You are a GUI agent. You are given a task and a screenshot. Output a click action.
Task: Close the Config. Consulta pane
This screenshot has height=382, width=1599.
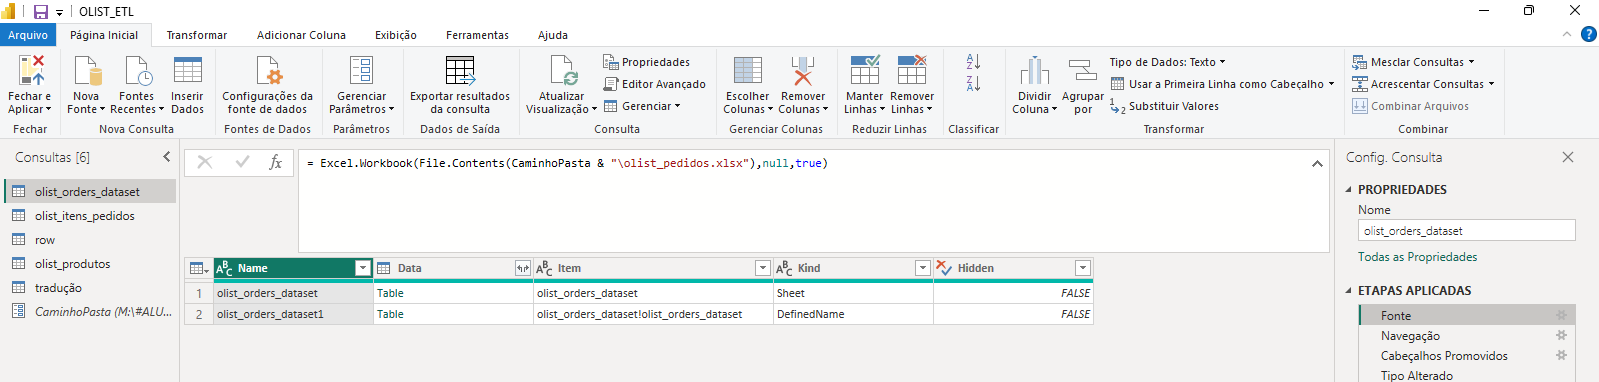(1567, 157)
